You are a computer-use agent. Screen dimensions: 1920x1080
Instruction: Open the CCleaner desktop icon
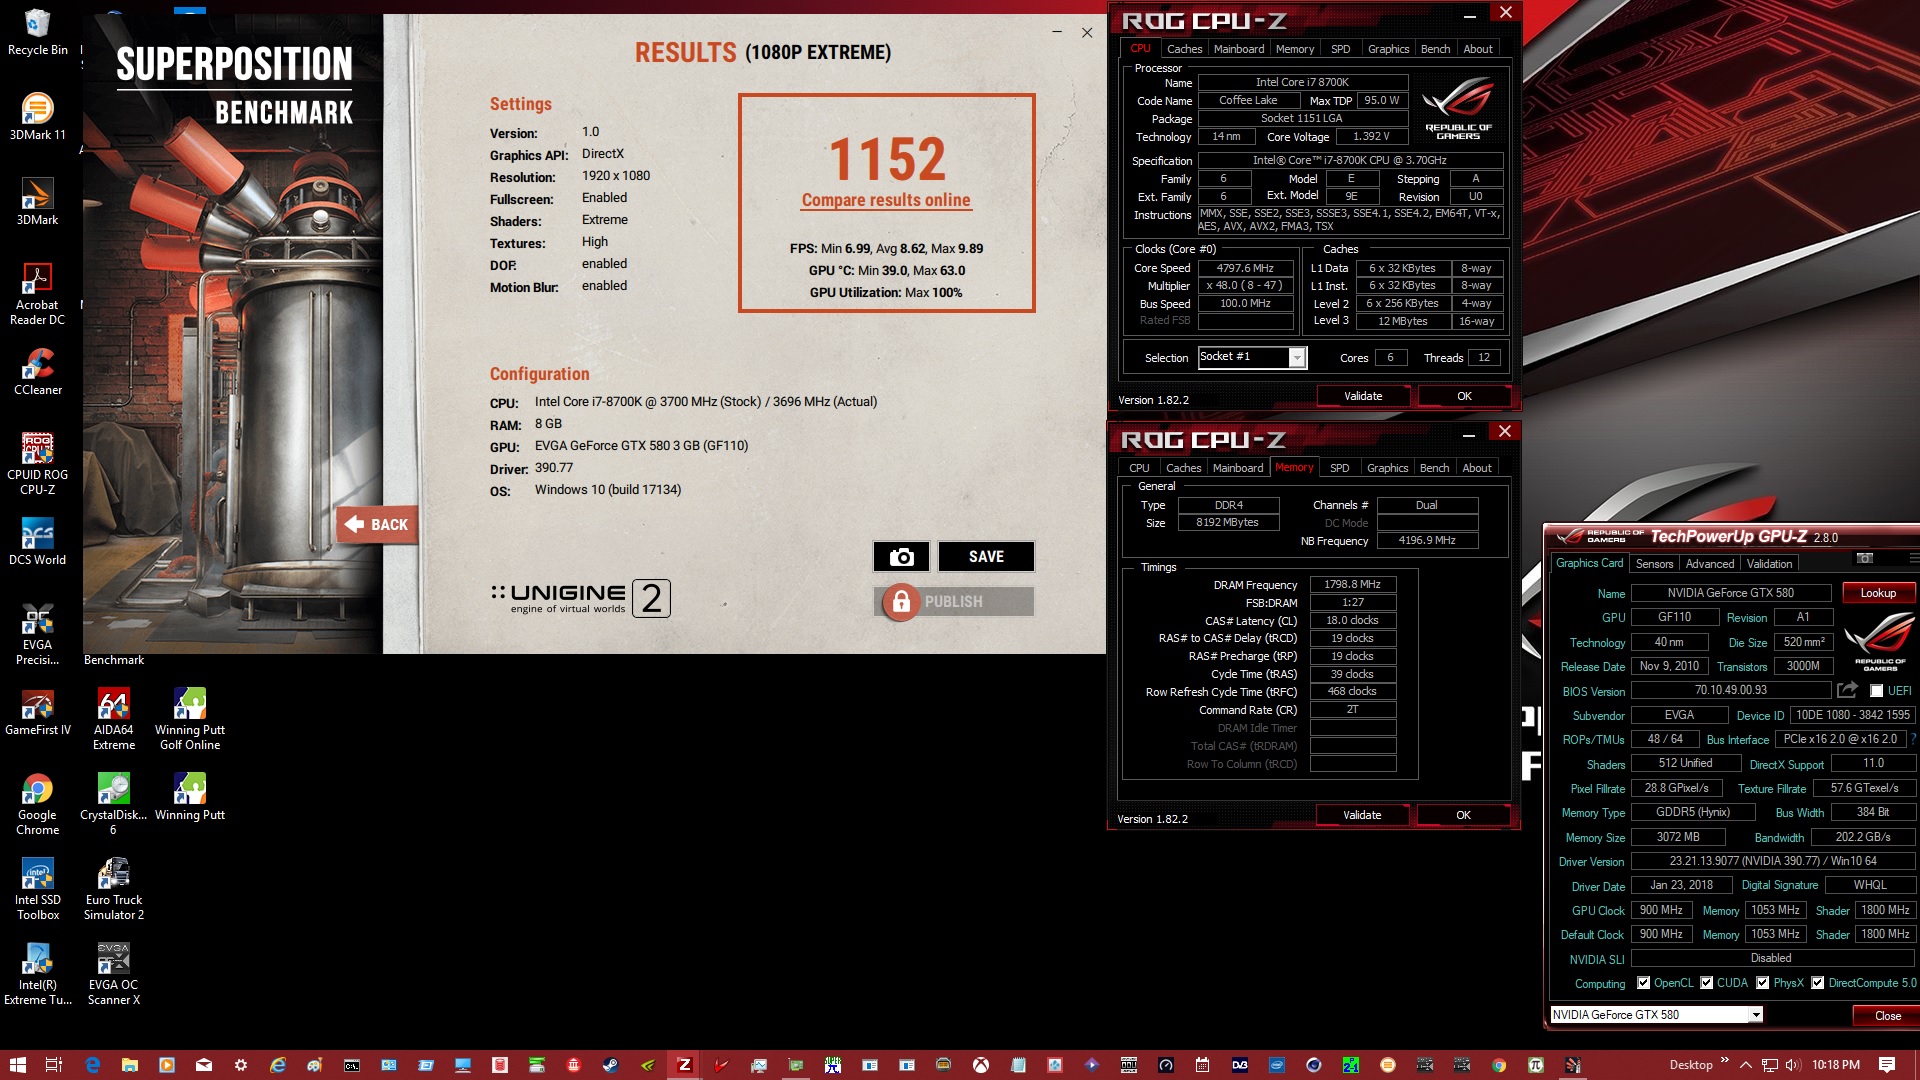(38, 372)
